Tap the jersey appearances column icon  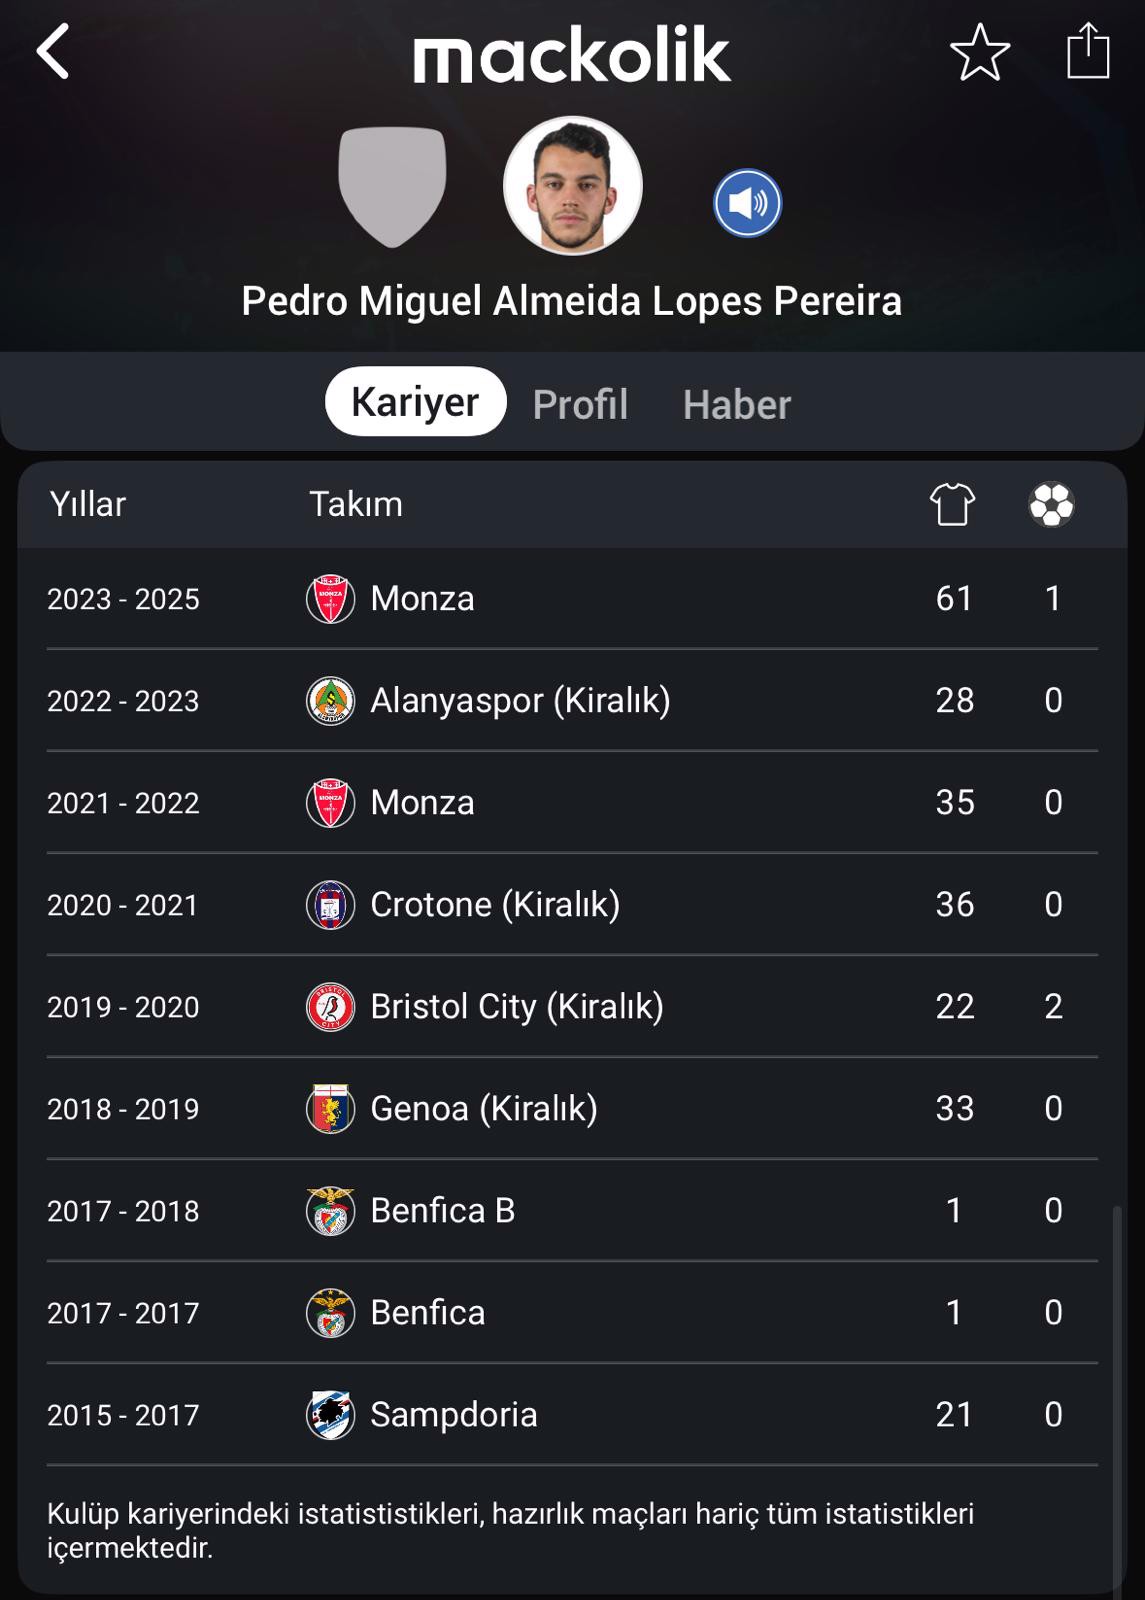[x=952, y=504]
